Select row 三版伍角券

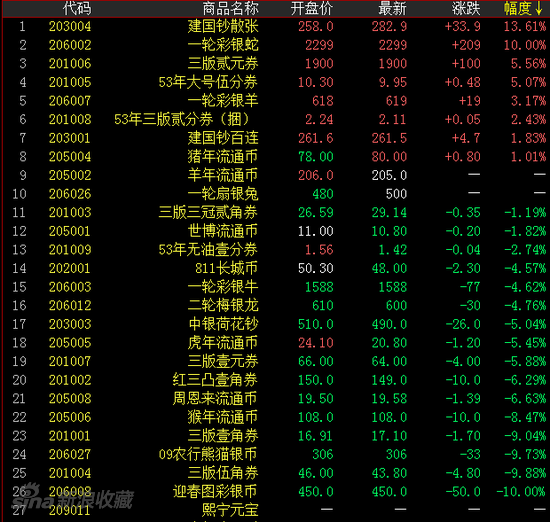276,473
